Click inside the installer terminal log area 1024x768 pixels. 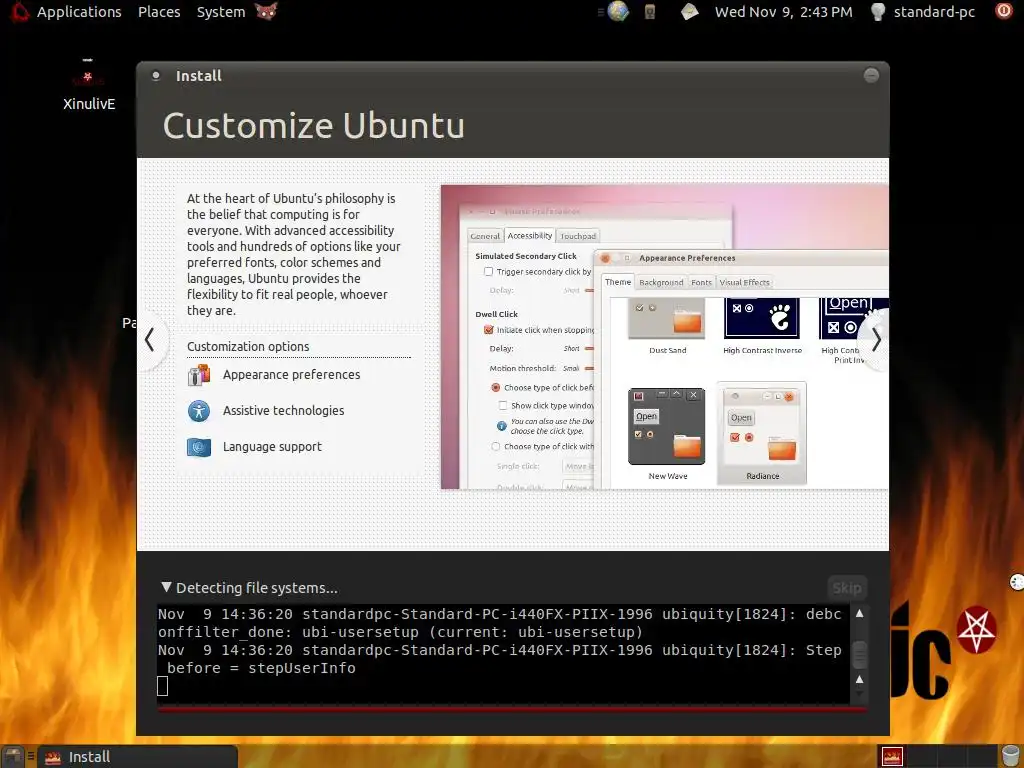[504, 654]
